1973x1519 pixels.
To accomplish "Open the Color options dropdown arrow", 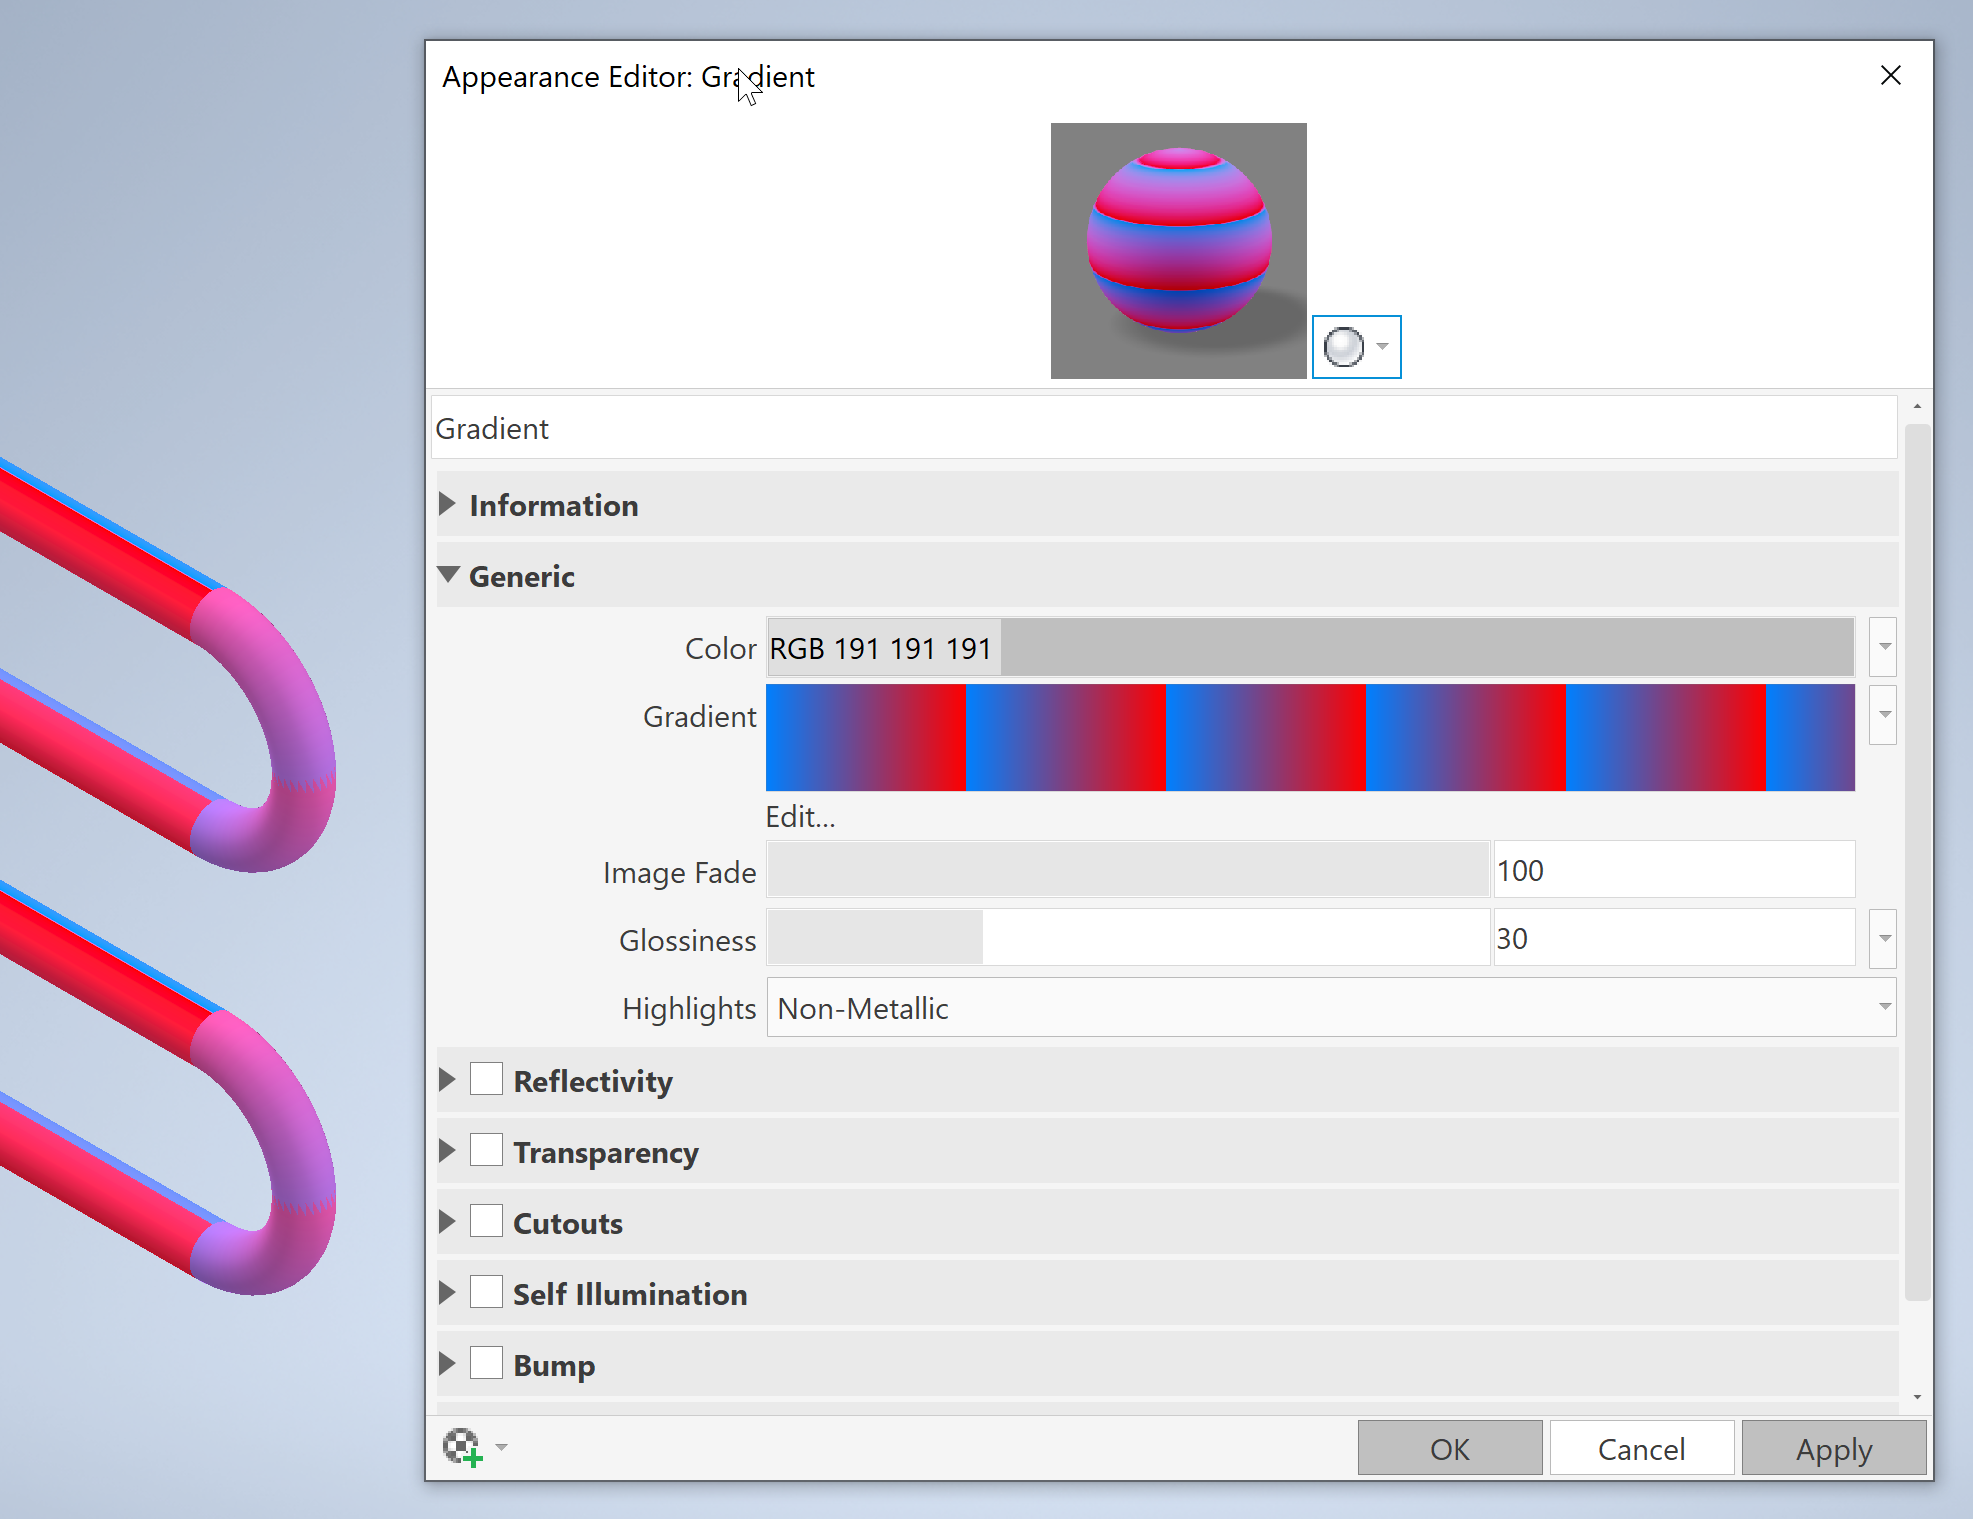I will 1884,647.
